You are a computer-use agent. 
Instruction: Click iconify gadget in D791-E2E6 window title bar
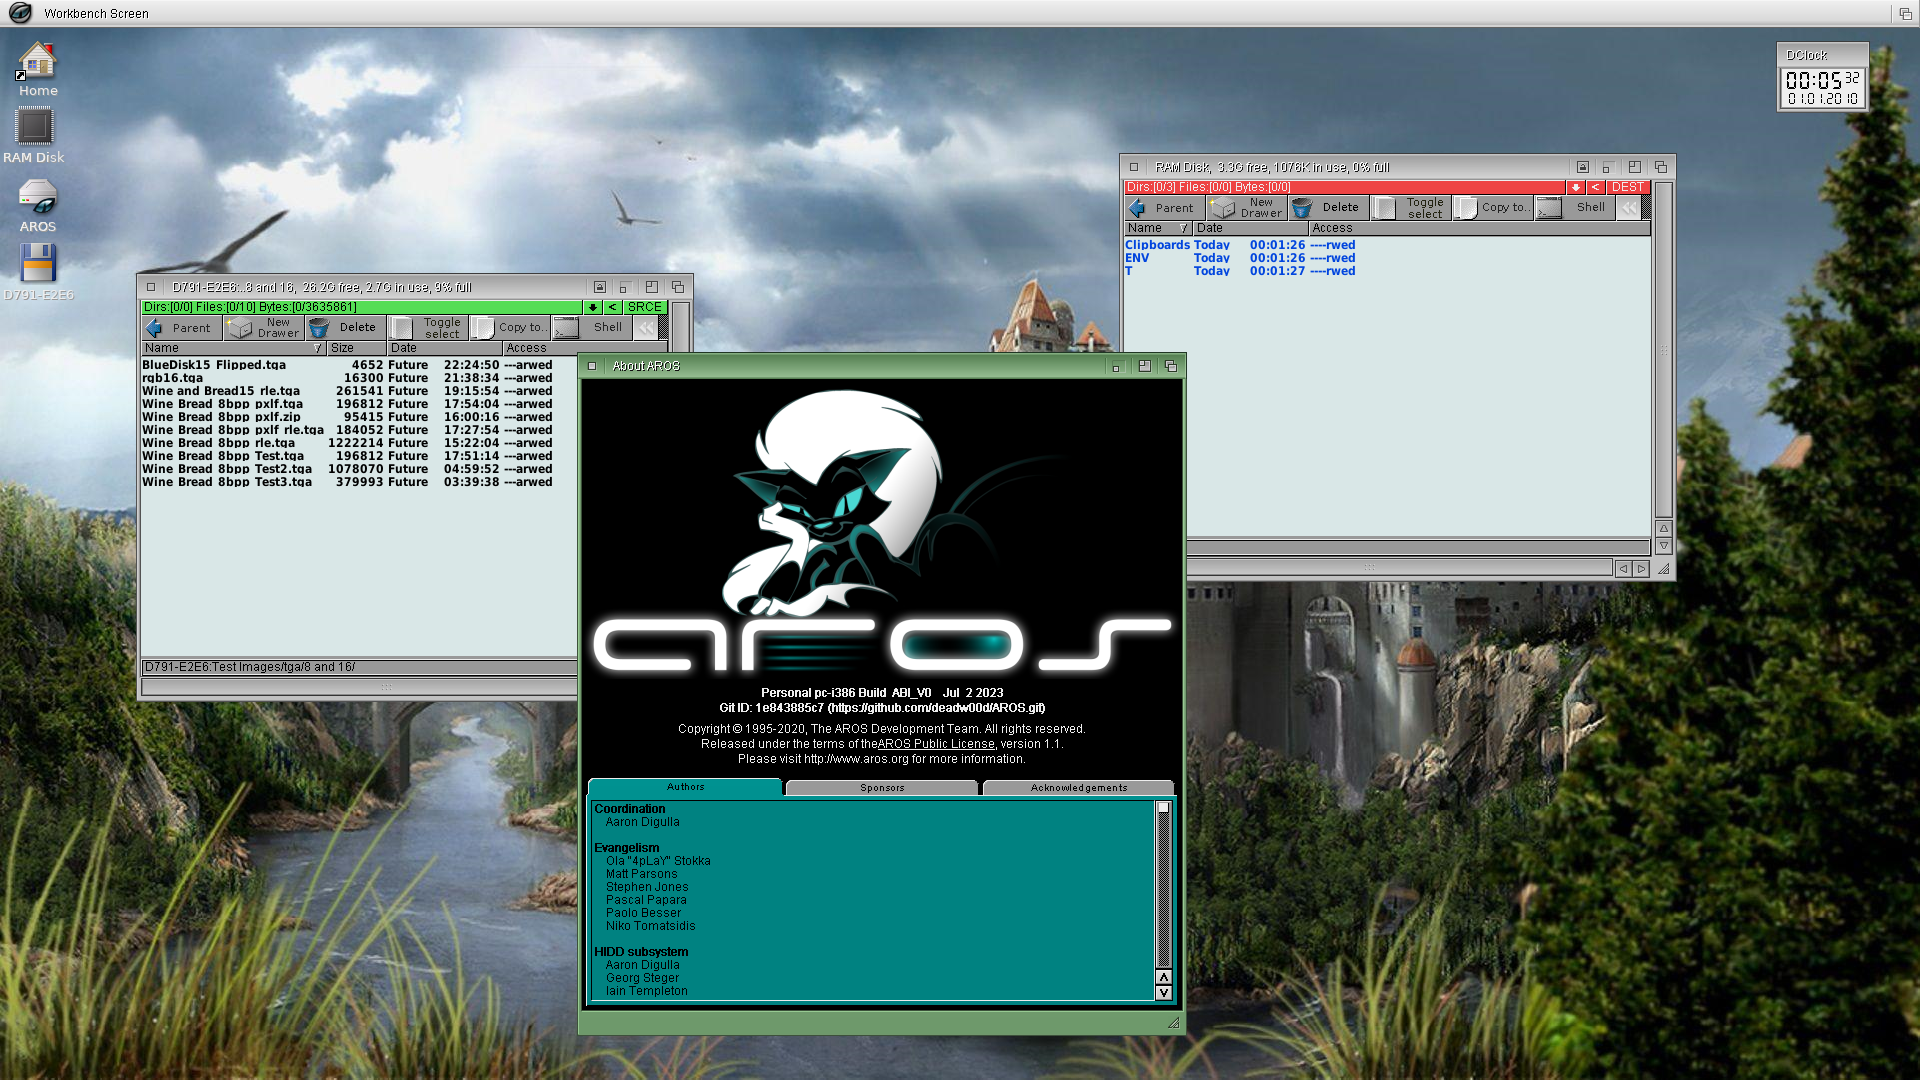click(625, 287)
